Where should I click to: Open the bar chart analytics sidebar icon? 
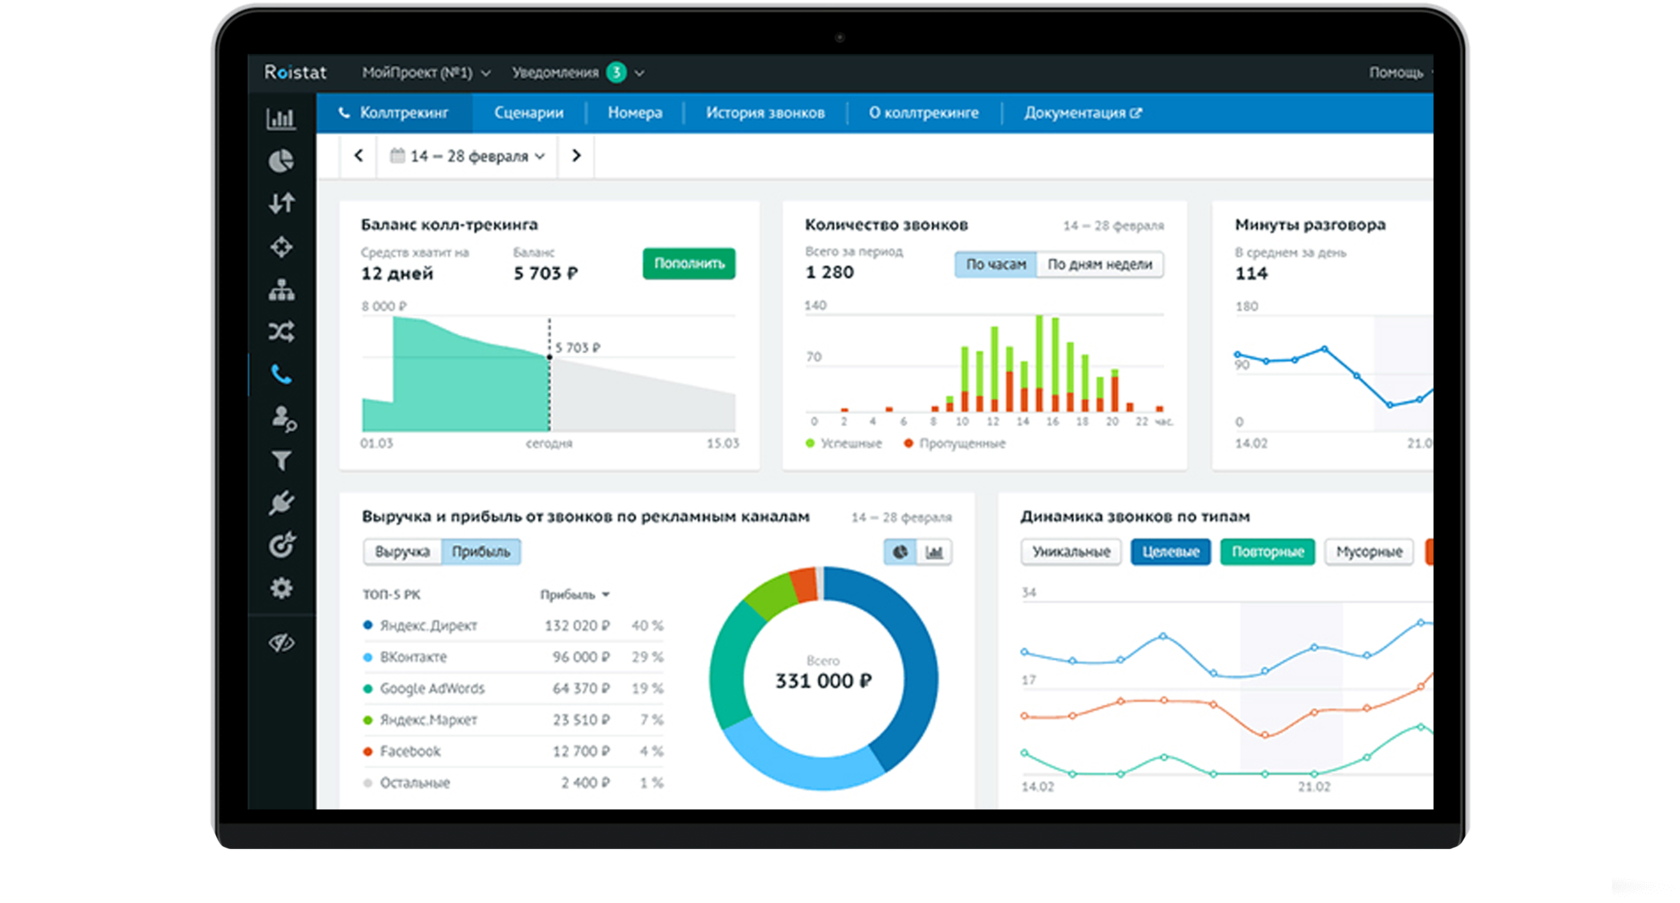point(281,118)
